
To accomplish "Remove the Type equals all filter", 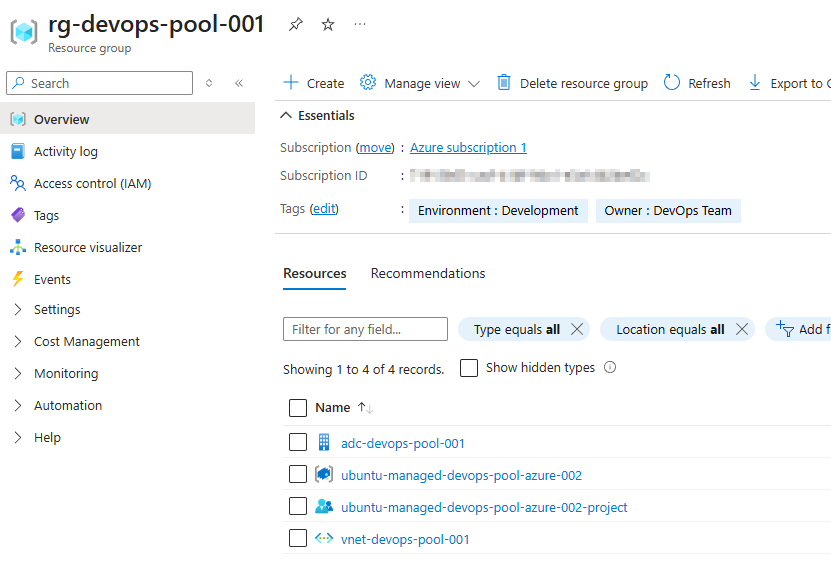I will click(576, 329).
